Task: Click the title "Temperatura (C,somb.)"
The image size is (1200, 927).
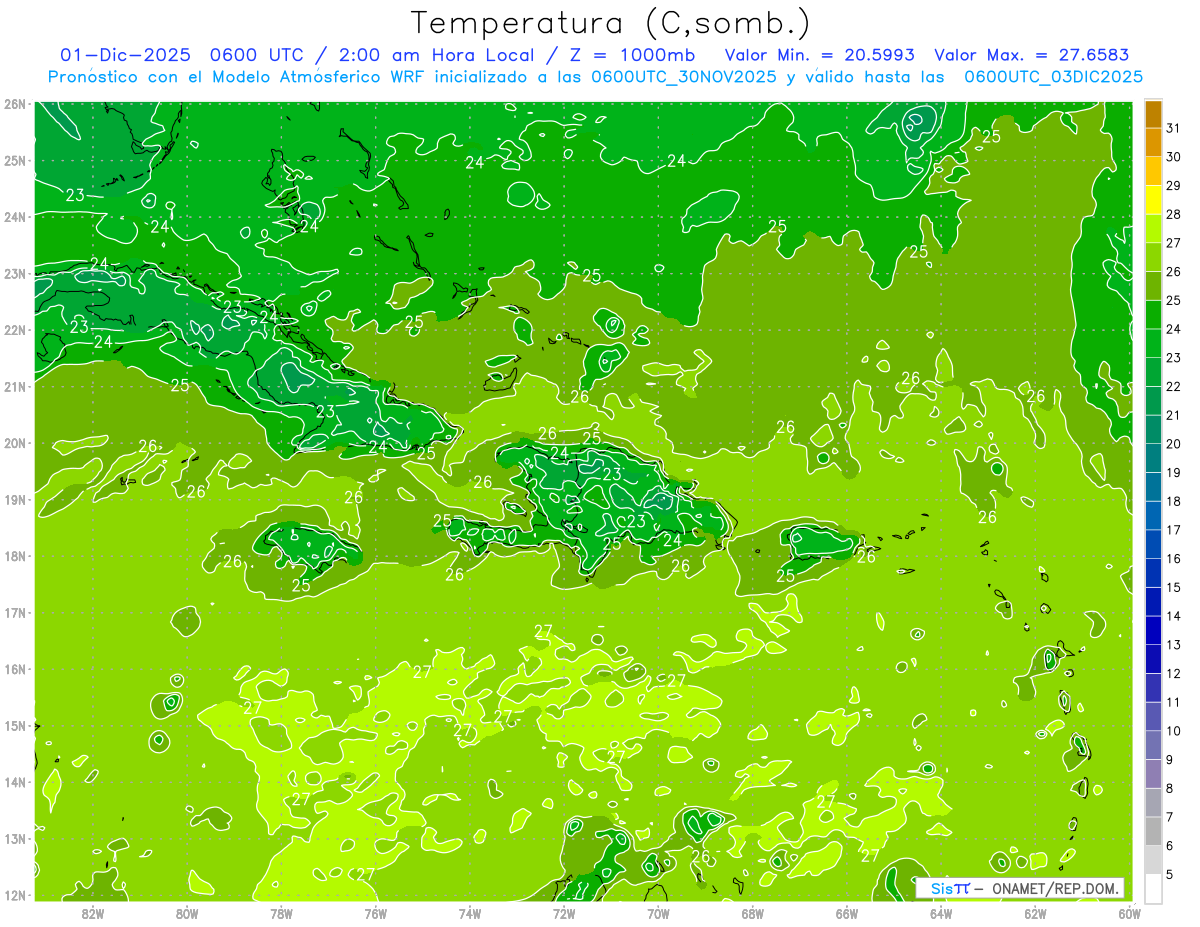Action: [610, 24]
